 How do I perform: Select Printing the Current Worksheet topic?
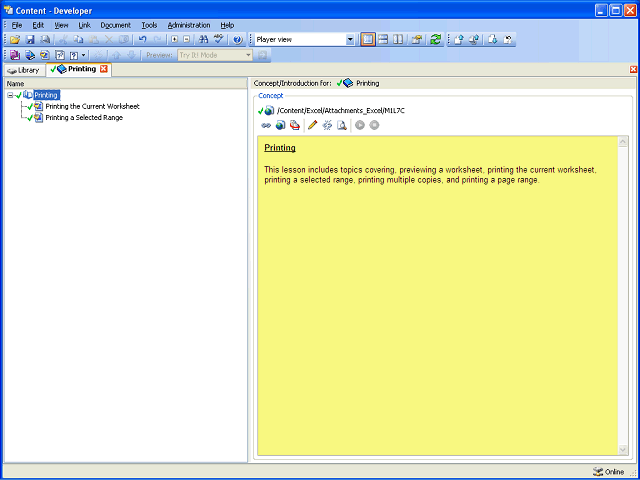point(92,106)
